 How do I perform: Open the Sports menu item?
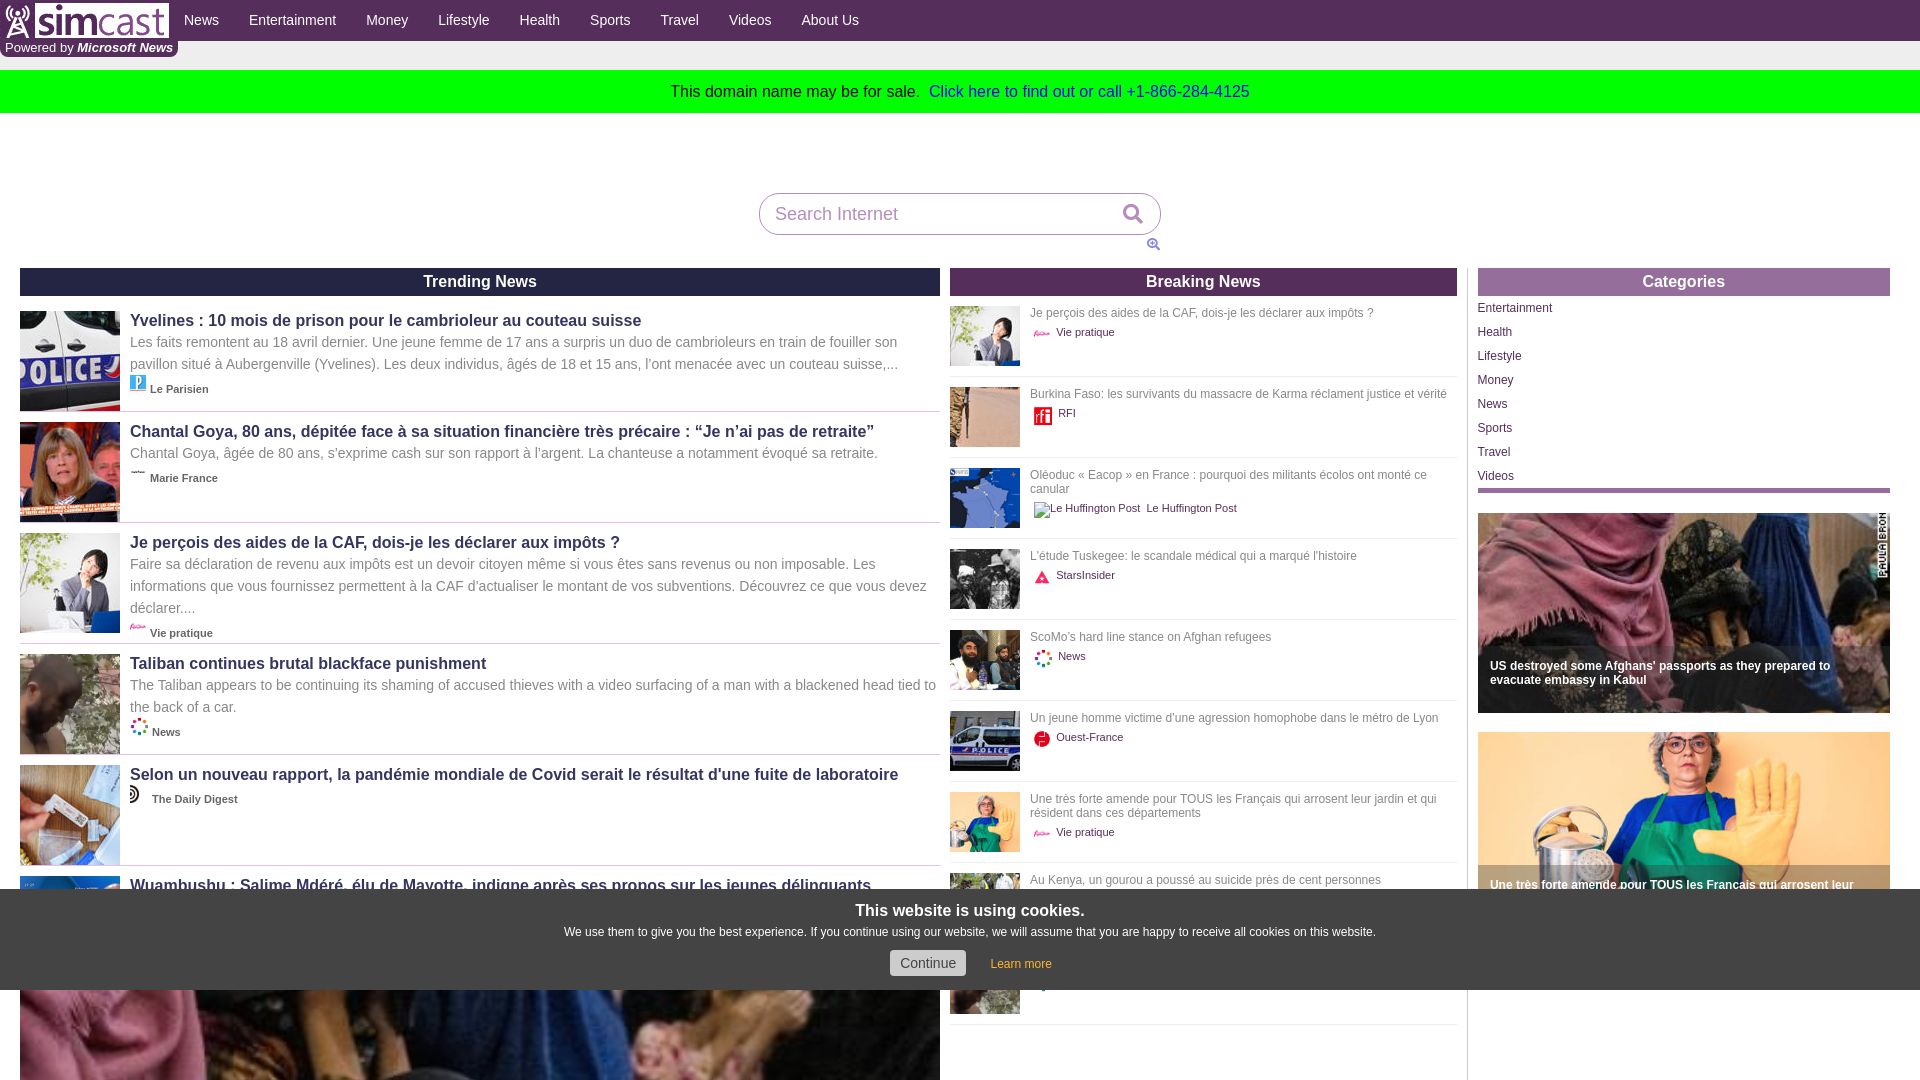[610, 20]
